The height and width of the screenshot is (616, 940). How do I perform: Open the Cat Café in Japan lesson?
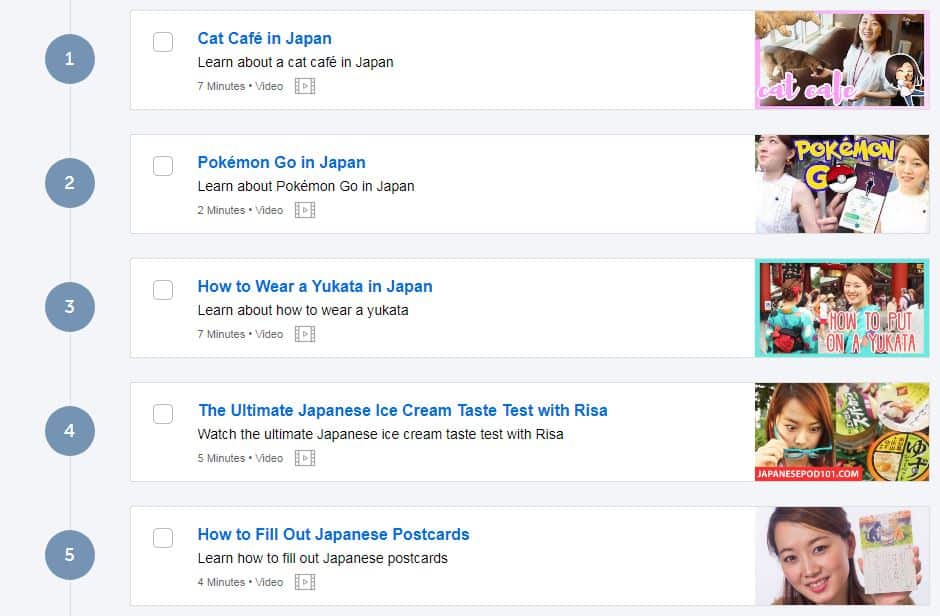[x=264, y=38]
